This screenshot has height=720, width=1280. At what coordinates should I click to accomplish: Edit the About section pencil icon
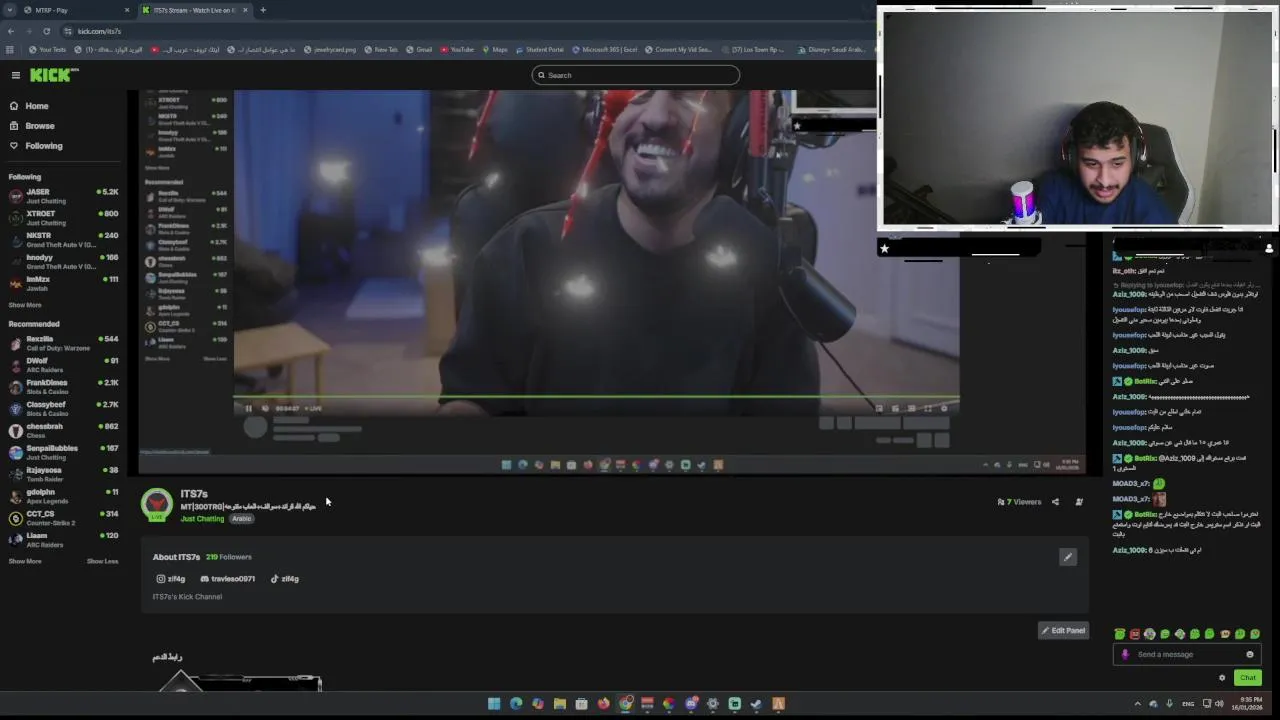pos(1068,557)
